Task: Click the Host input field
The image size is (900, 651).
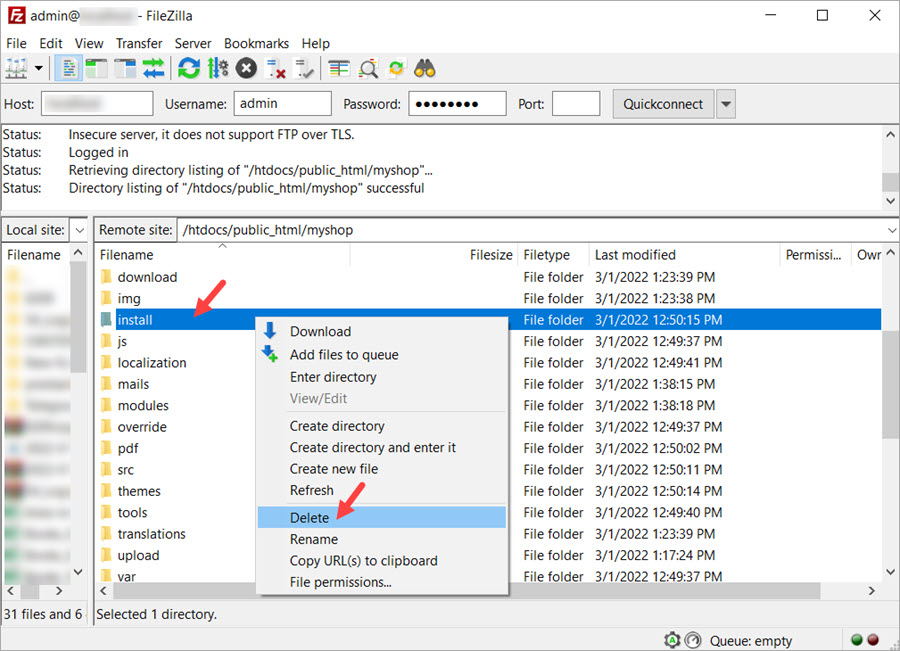Action: click(x=97, y=104)
